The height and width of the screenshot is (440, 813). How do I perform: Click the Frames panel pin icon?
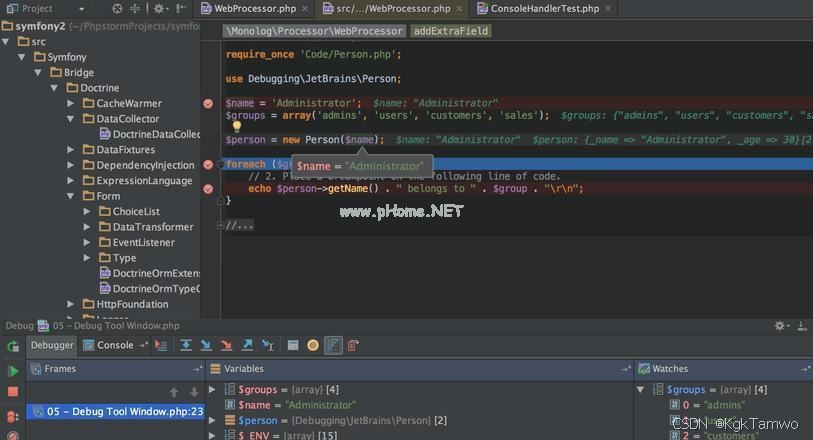[198, 369]
